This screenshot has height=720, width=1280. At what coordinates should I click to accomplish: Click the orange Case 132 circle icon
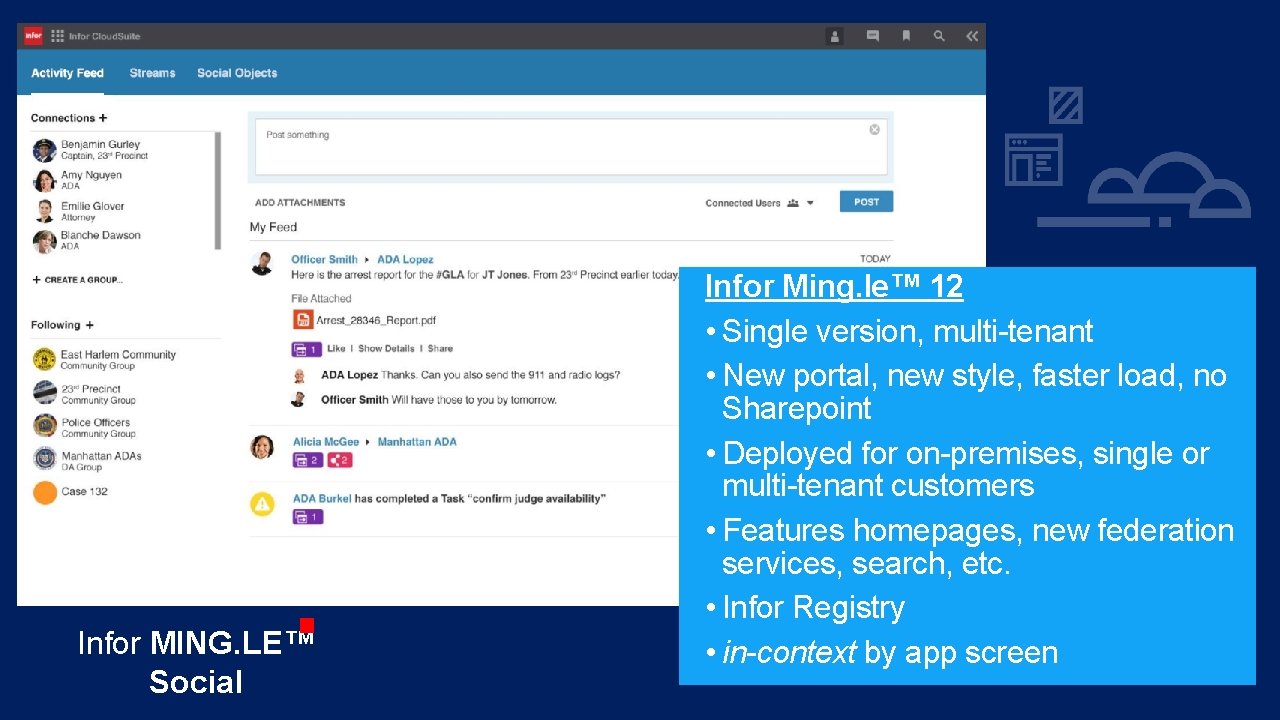pos(45,493)
